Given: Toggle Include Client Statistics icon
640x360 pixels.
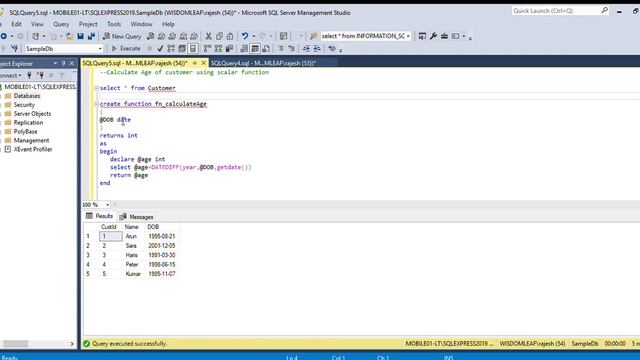Looking at the screenshot, I should coord(229,49).
